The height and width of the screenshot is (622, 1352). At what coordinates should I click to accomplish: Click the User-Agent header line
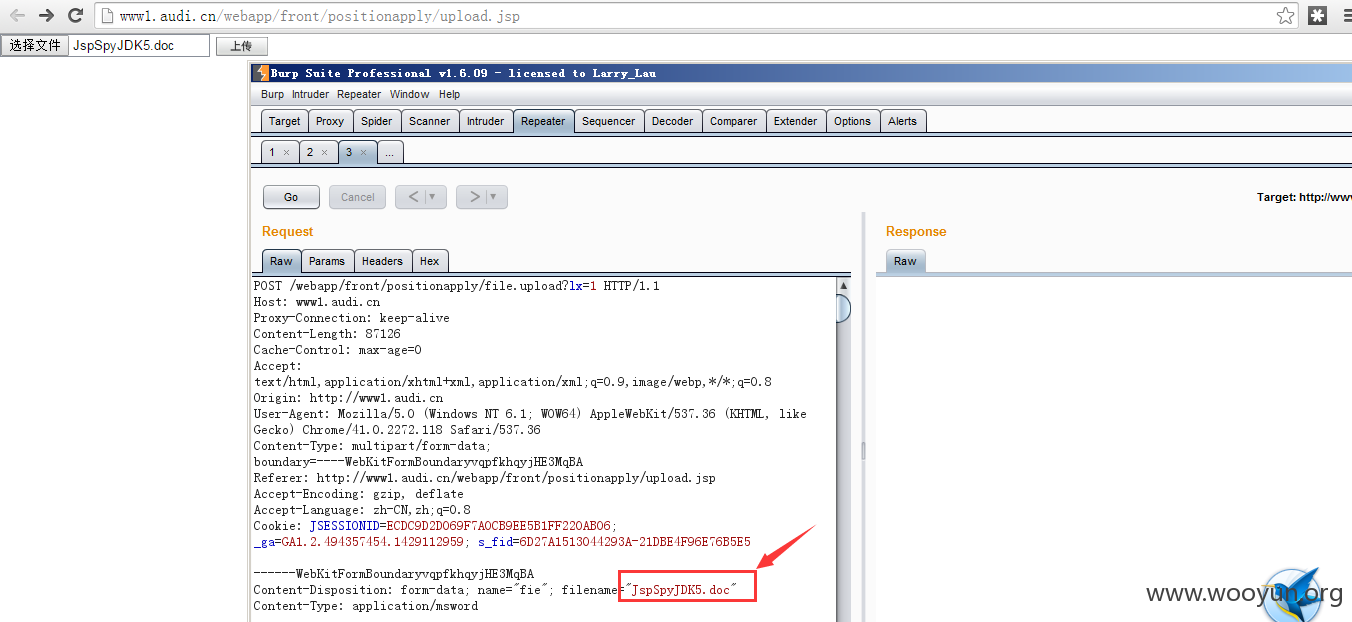pos(530,422)
